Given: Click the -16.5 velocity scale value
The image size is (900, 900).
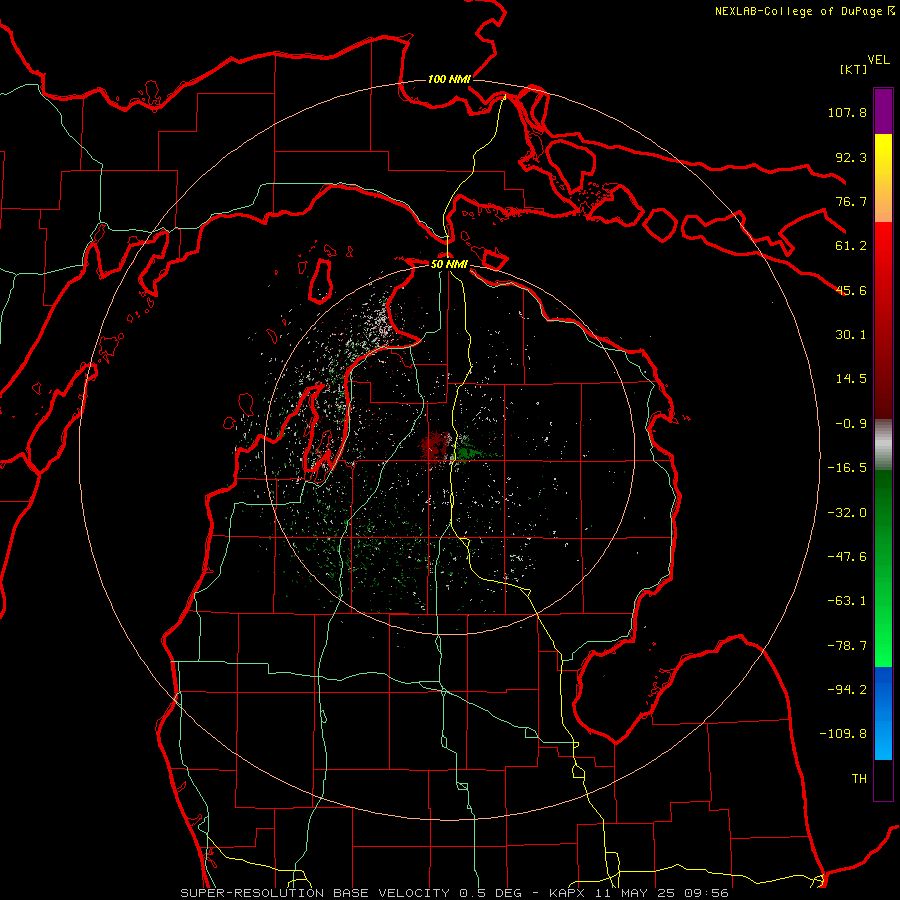Looking at the screenshot, I should point(847,468).
